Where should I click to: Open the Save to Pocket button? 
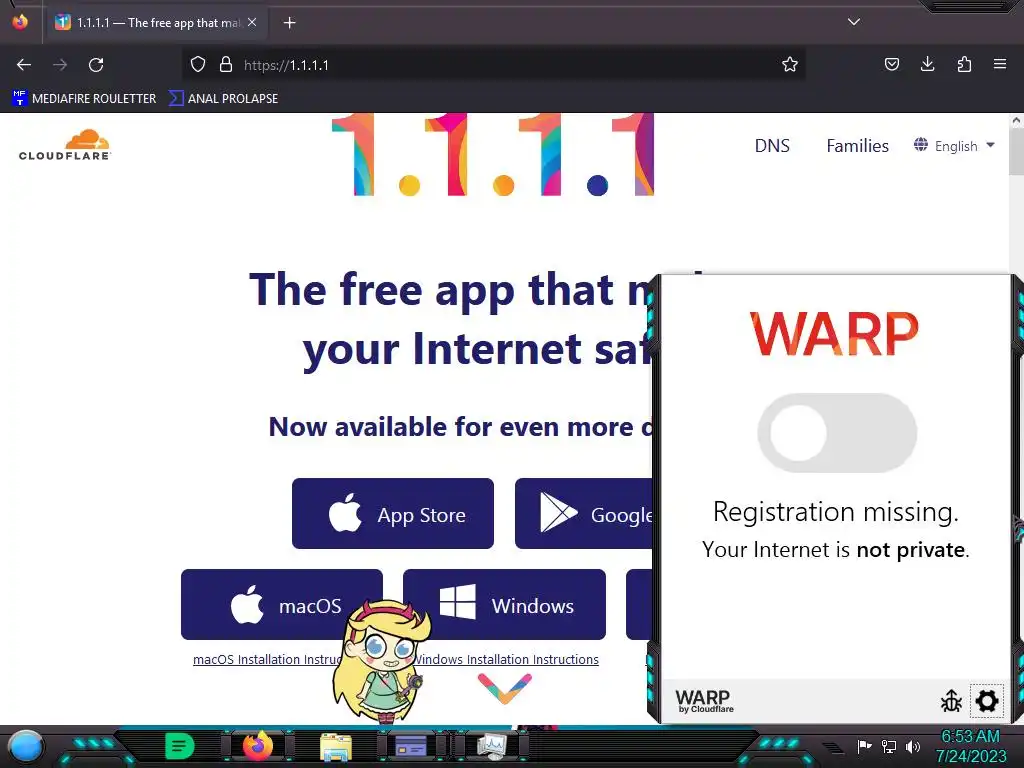pos(891,65)
